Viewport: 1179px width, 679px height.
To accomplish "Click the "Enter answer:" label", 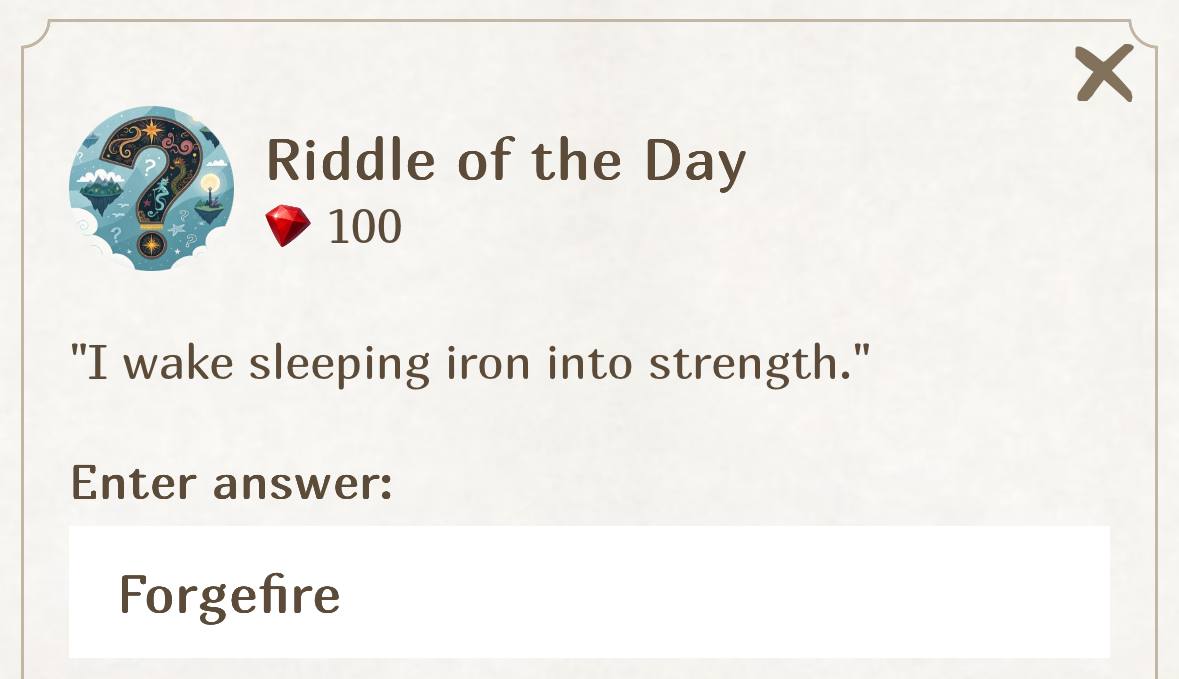I will click(231, 483).
